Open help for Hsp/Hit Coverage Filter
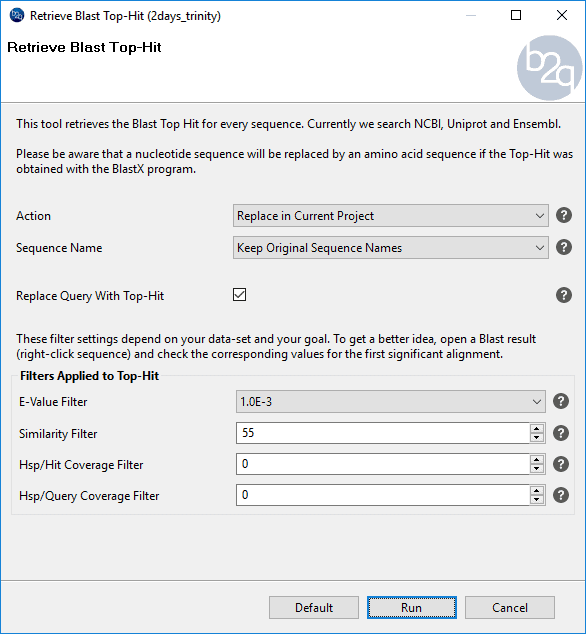This screenshot has height=634, width=586. (x=561, y=464)
